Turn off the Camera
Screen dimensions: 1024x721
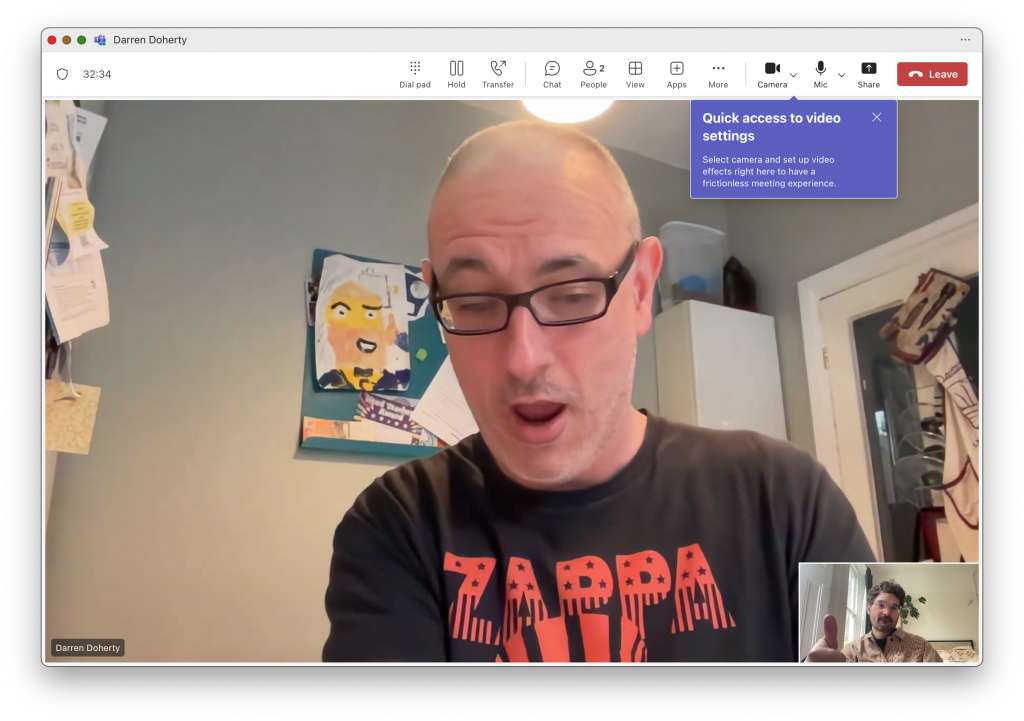(772, 74)
